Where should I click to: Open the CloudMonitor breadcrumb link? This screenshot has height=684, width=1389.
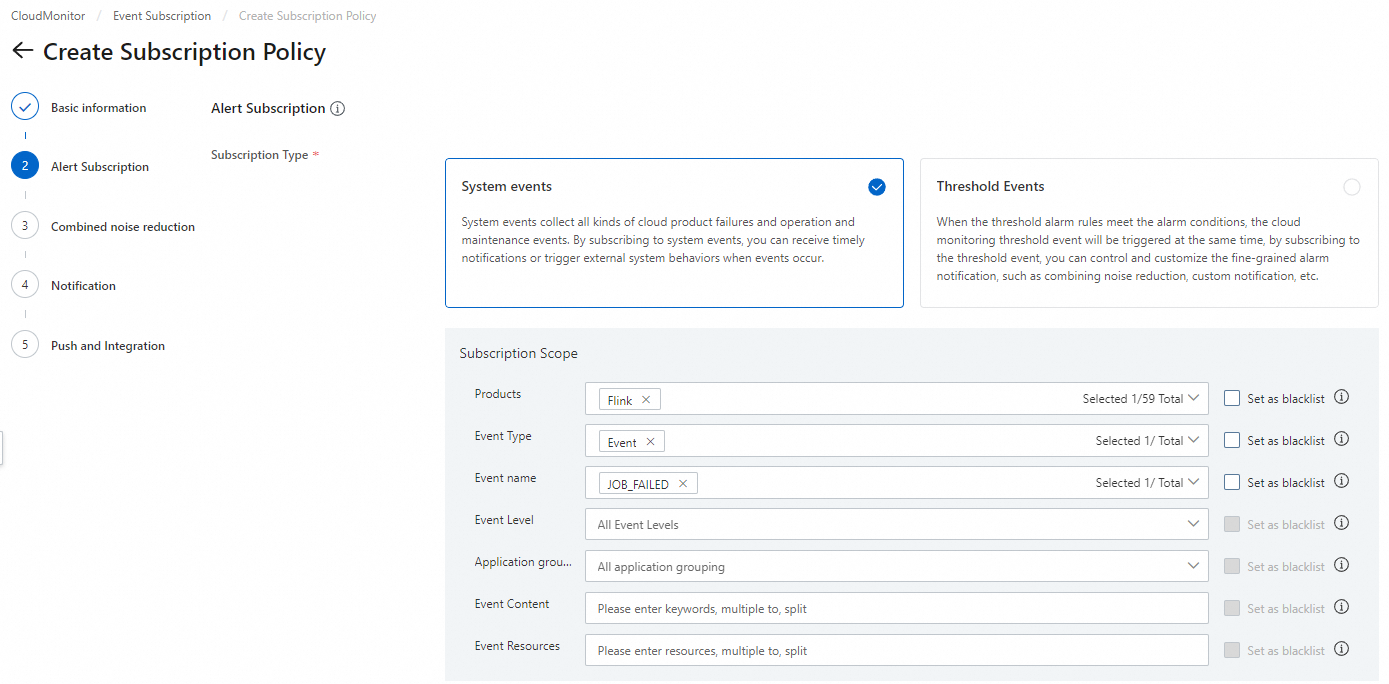(48, 16)
